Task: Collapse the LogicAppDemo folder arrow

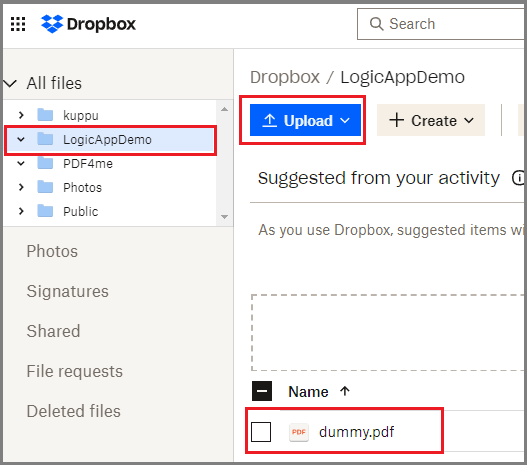Action: (21, 139)
